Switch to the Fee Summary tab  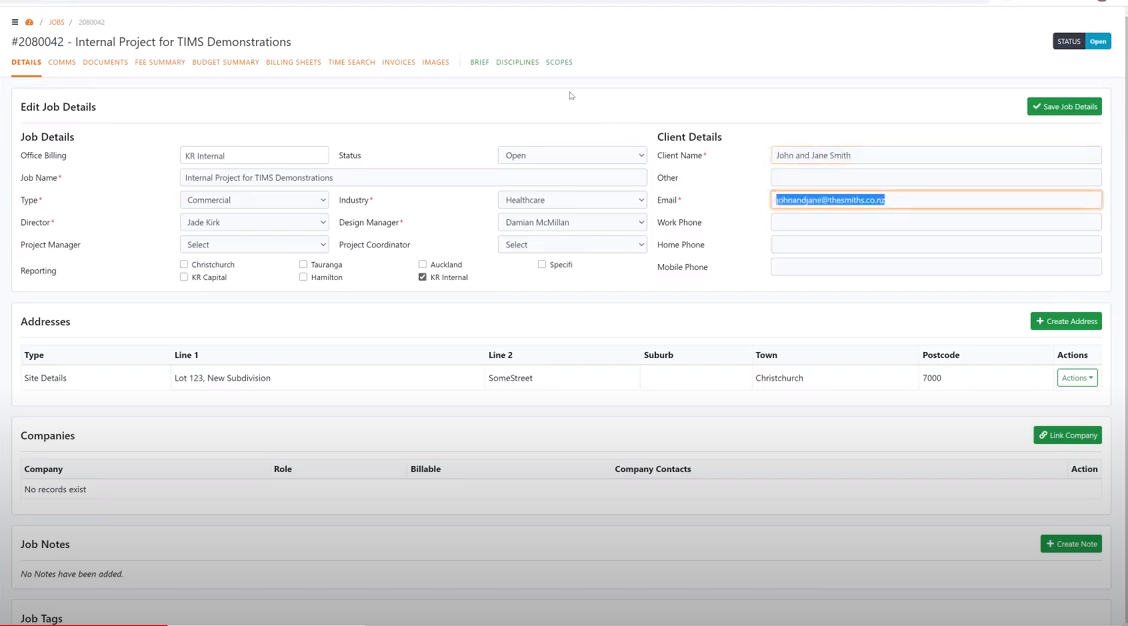click(x=160, y=62)
